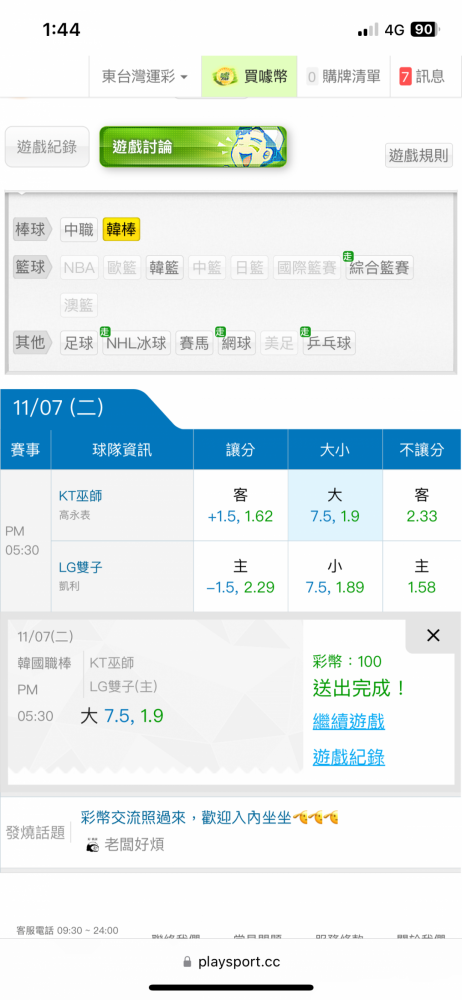Screen dimensions: 462x1000
Task: Select the 韓棒 league filter
Action: 121,230
